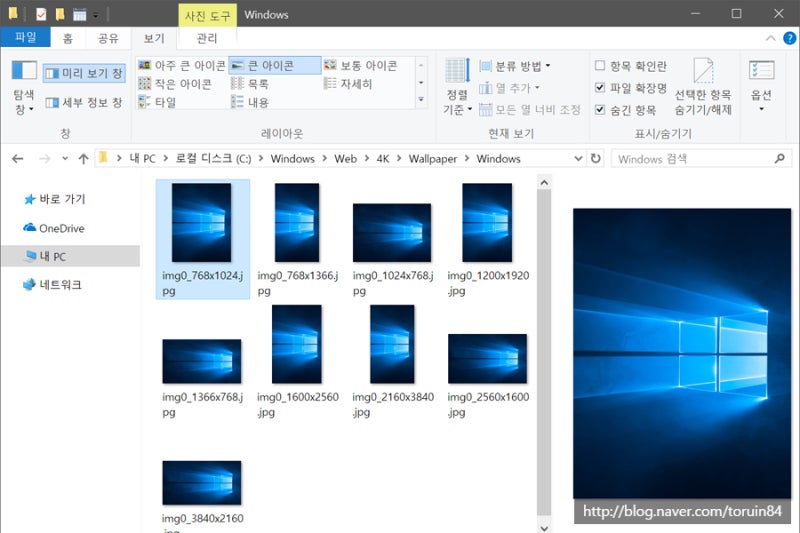This screenshot has height=533, width=800.
Task: Click Wallpaper in the address path
Action: click(x=433, y=159)
